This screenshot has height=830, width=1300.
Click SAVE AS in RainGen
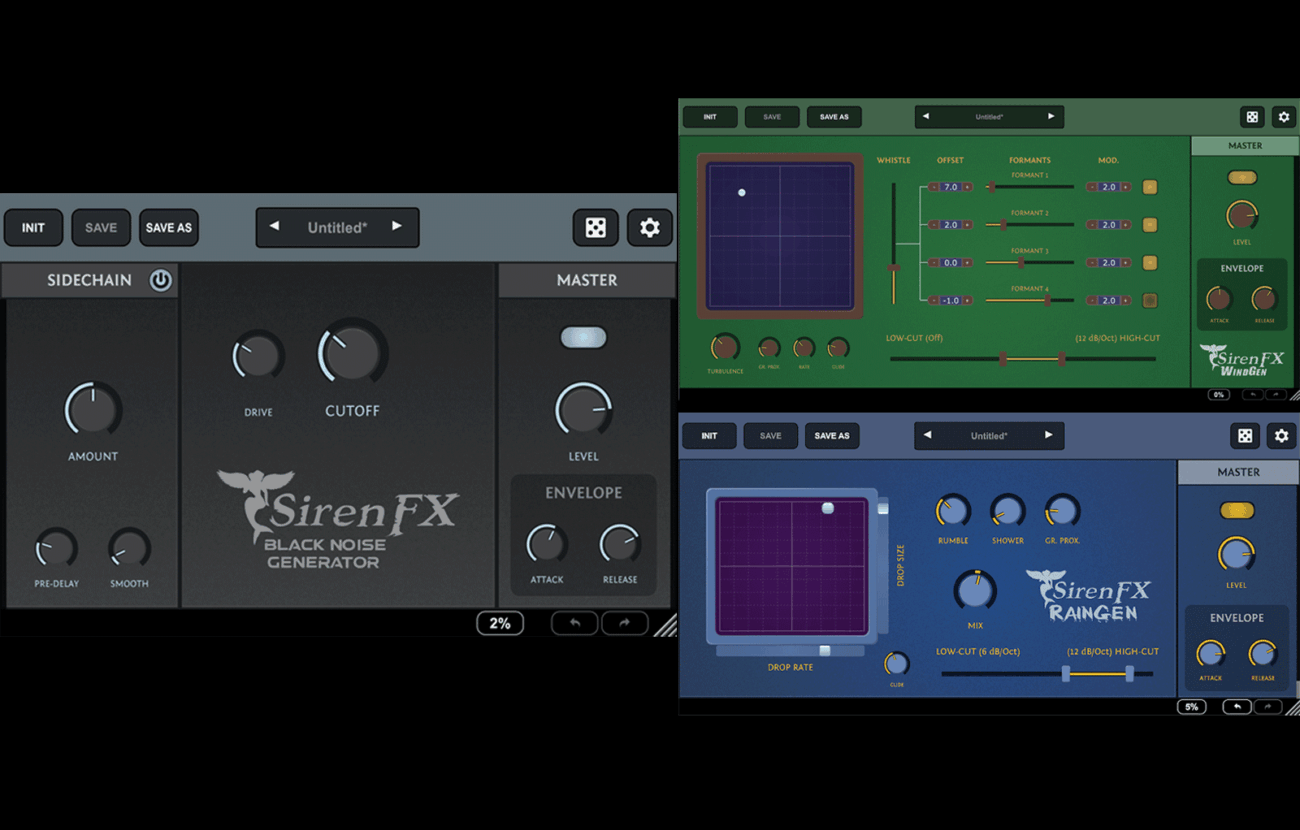[832, 436]
